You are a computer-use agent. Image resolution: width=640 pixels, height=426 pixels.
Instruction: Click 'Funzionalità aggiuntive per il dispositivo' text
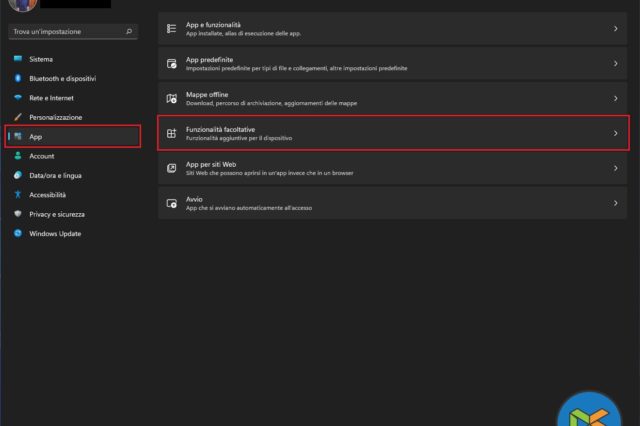239,138
